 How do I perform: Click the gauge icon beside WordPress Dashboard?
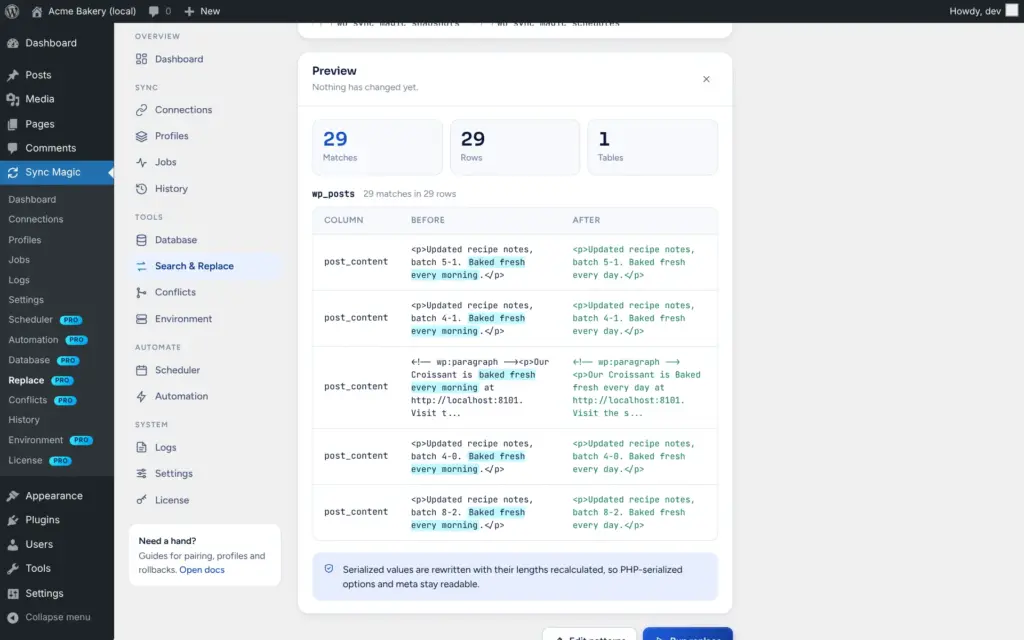click(x=12, y=43)
